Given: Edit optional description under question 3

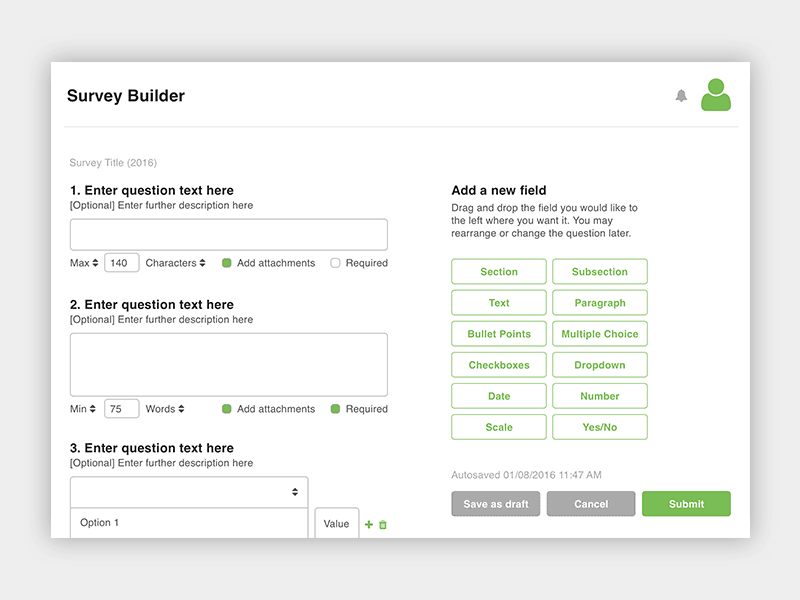Looking at the screenshot, I should click(161, 463).
